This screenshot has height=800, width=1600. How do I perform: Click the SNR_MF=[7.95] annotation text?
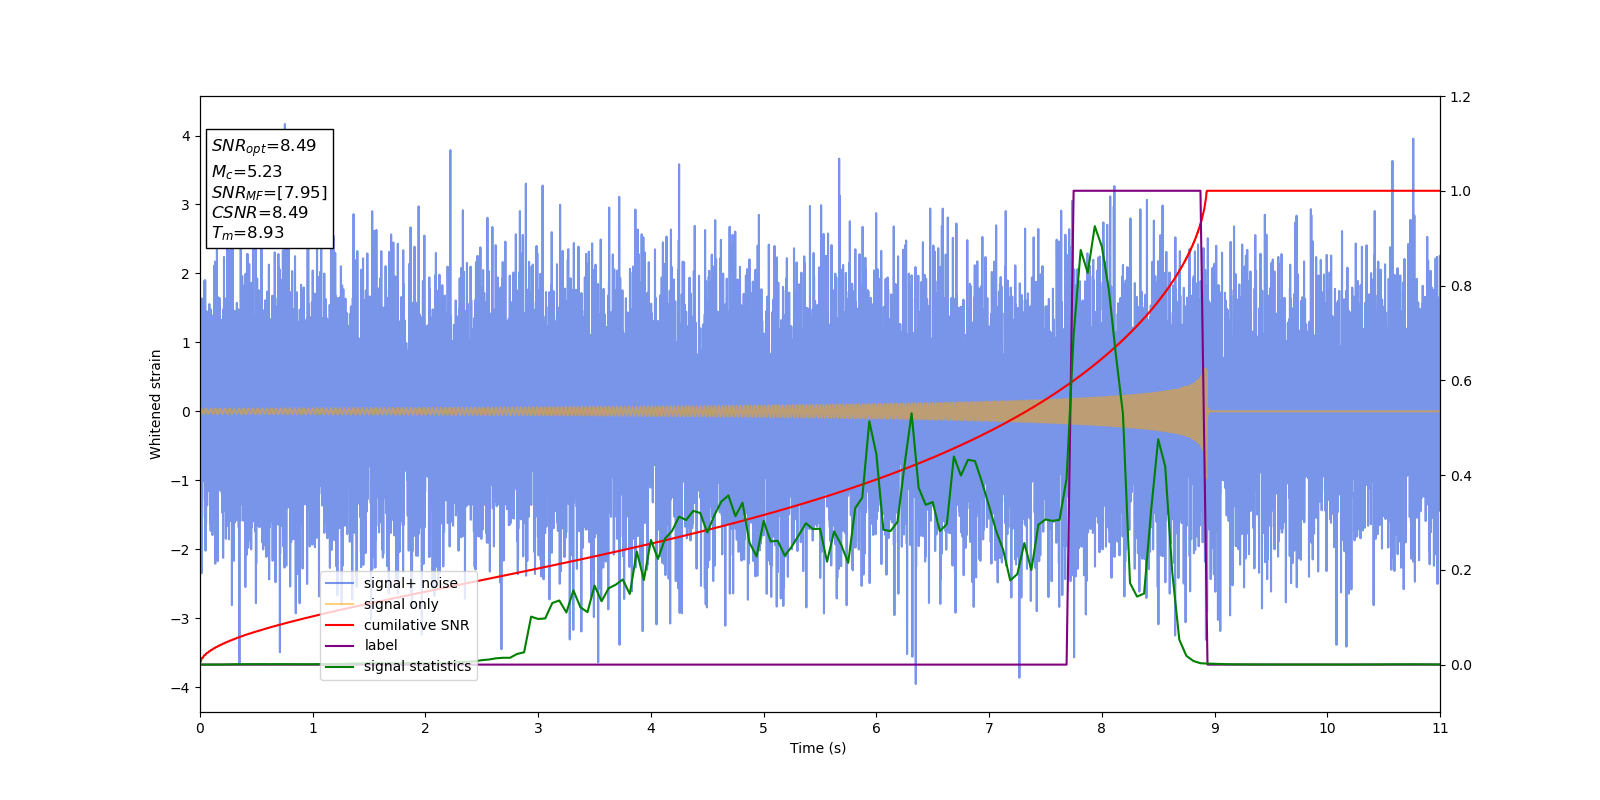pos(269,193)
